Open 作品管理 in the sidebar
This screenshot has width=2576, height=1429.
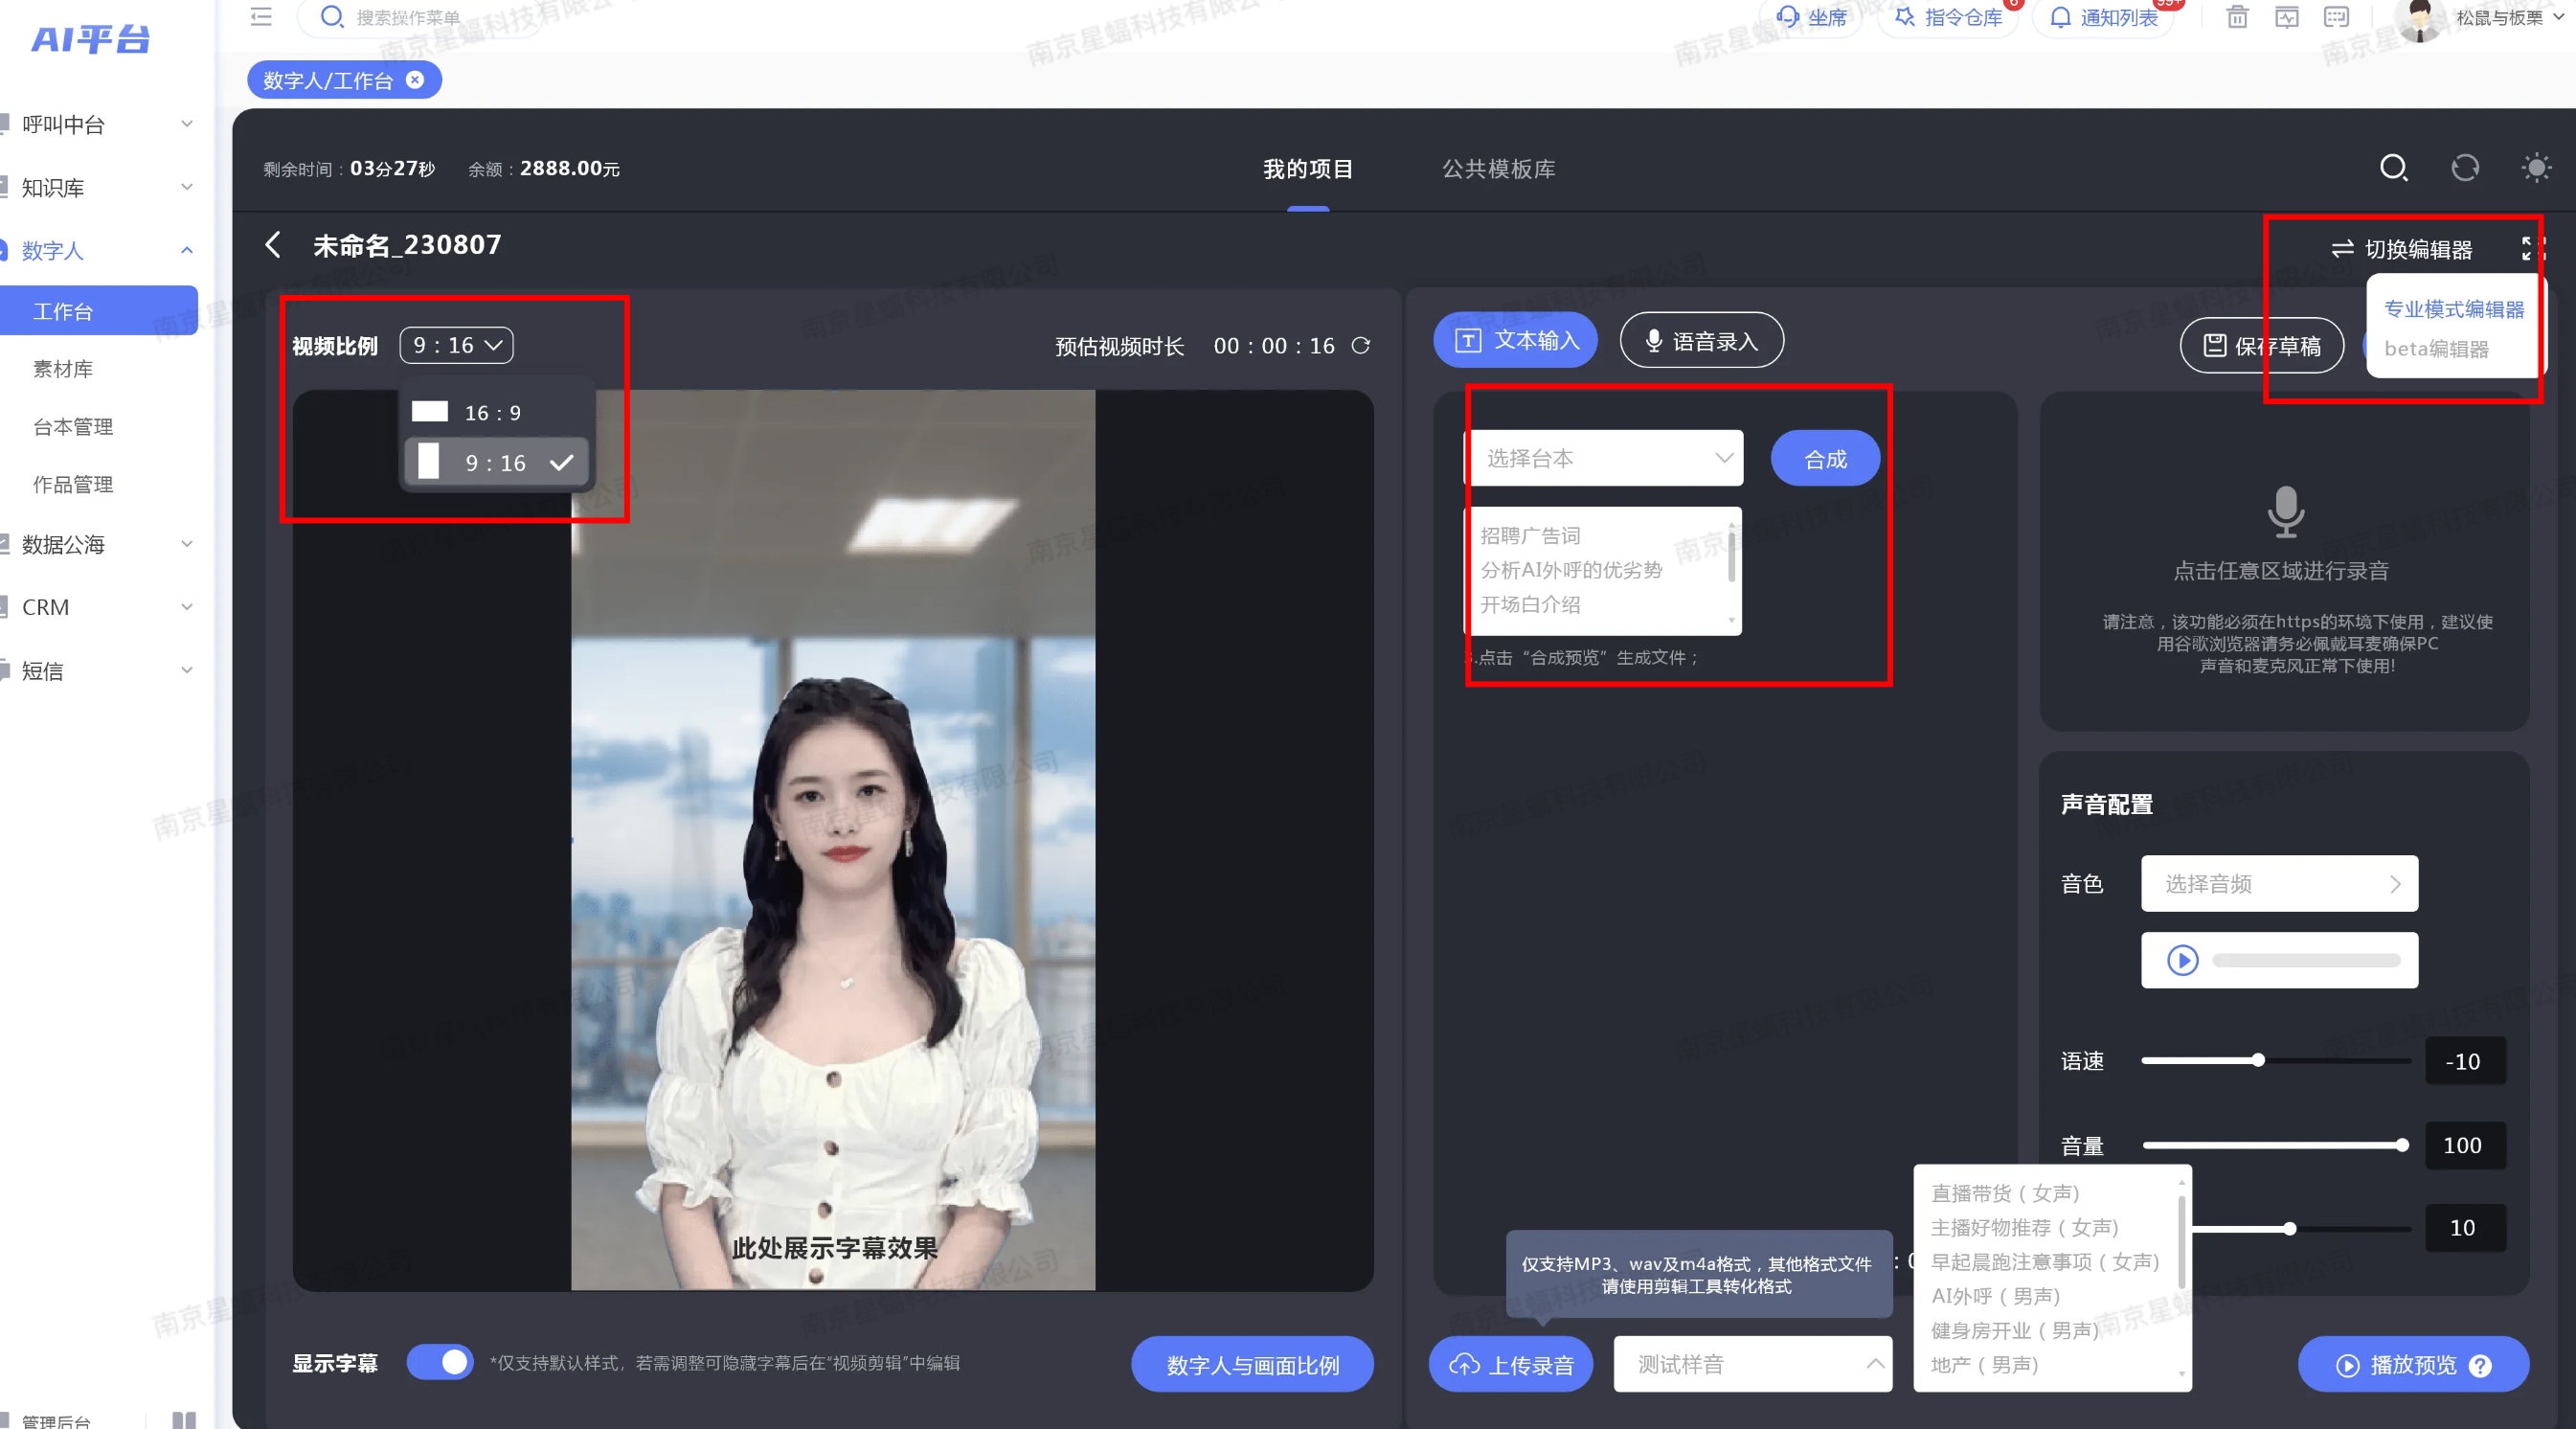(x=73, y=485)
